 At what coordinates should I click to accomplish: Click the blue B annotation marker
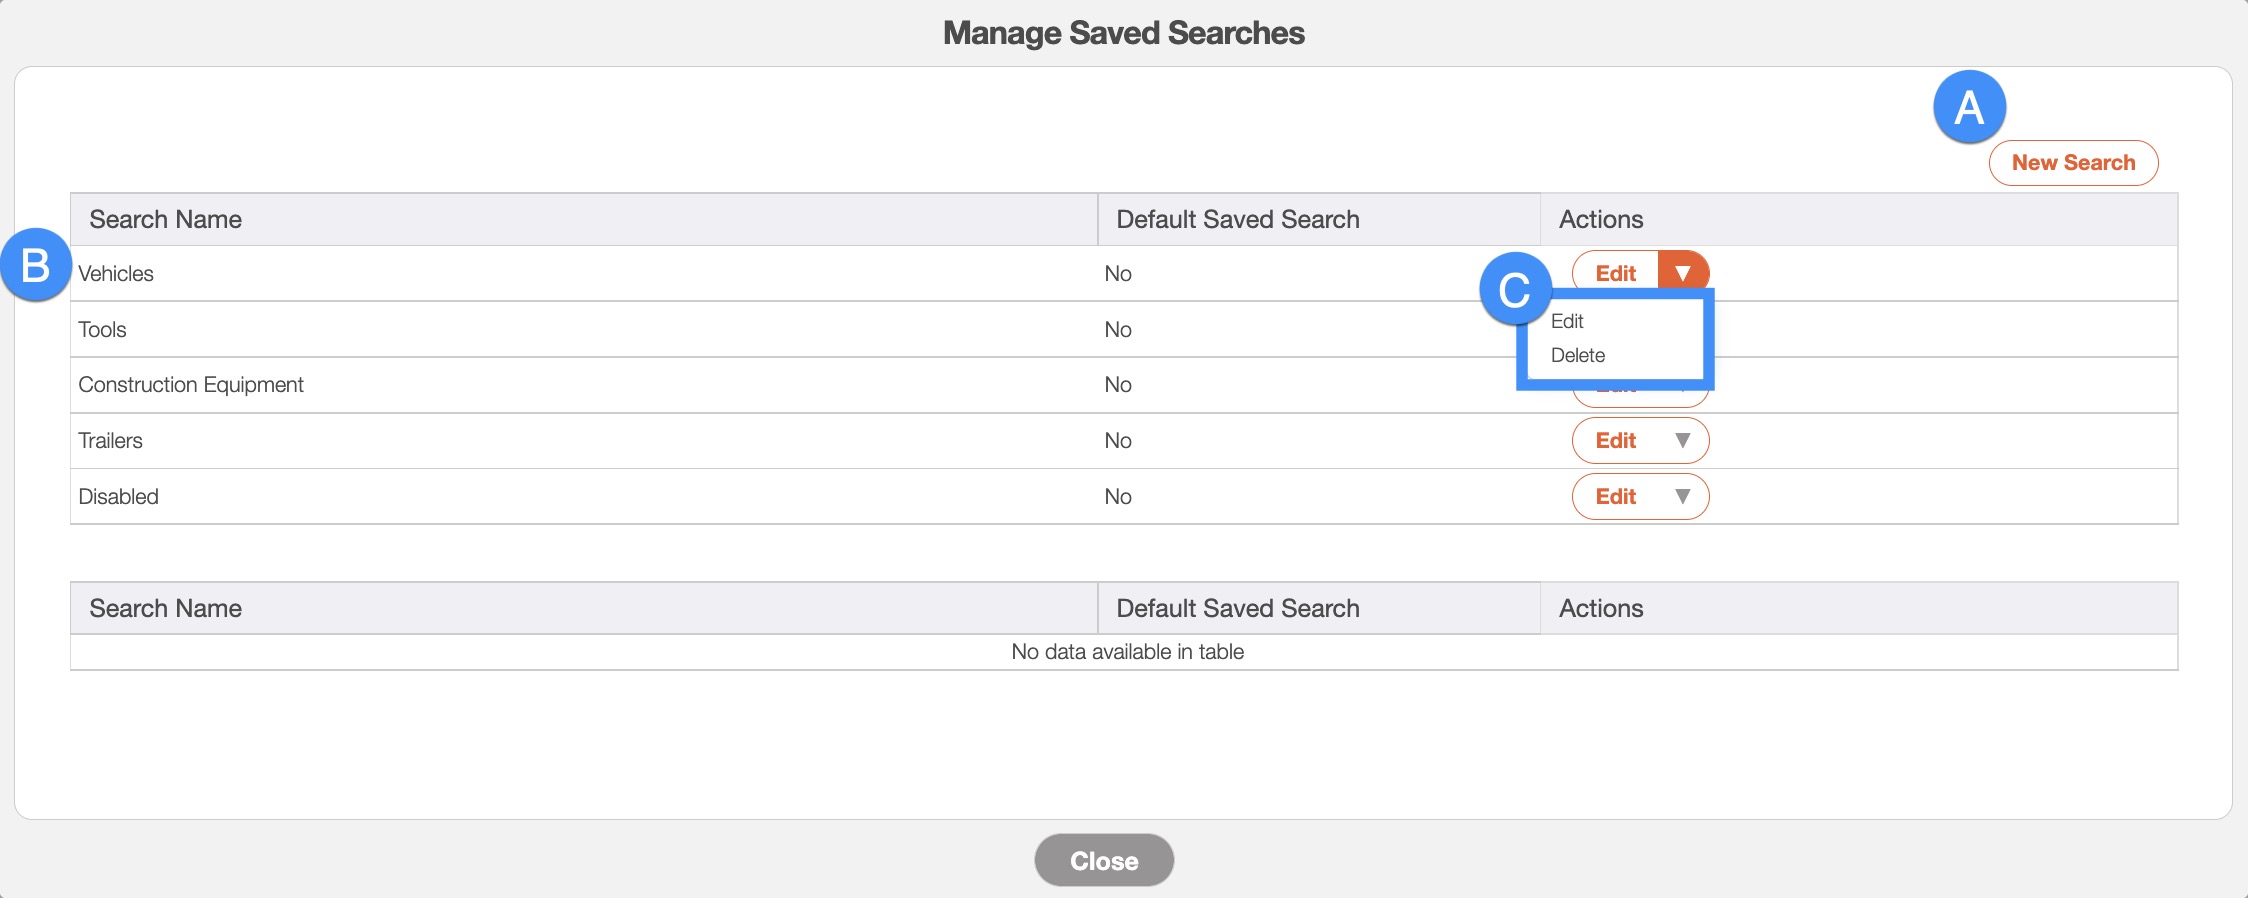point(36,266)
